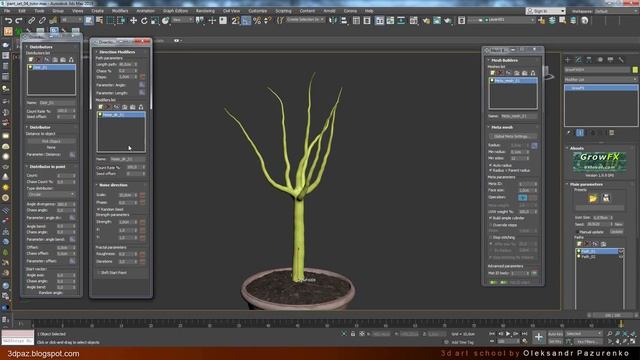Image resolution: width=640 pixels, height=360 pixels.
Task: Open the File menu
Action: 7,11
